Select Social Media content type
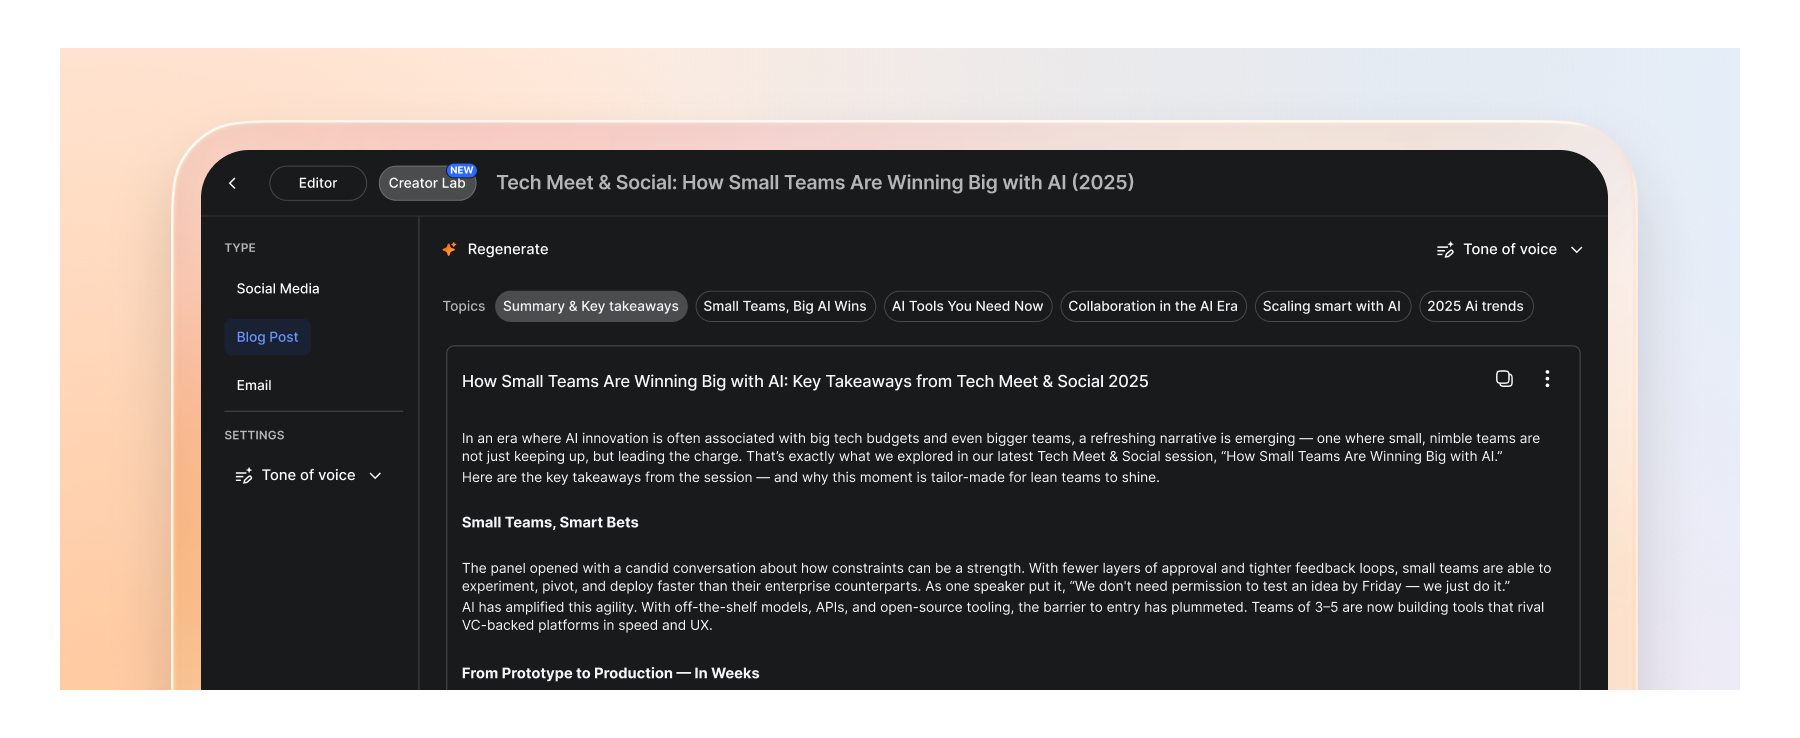Viewport: 1800px width, 738px height. [x=278, y=289]
